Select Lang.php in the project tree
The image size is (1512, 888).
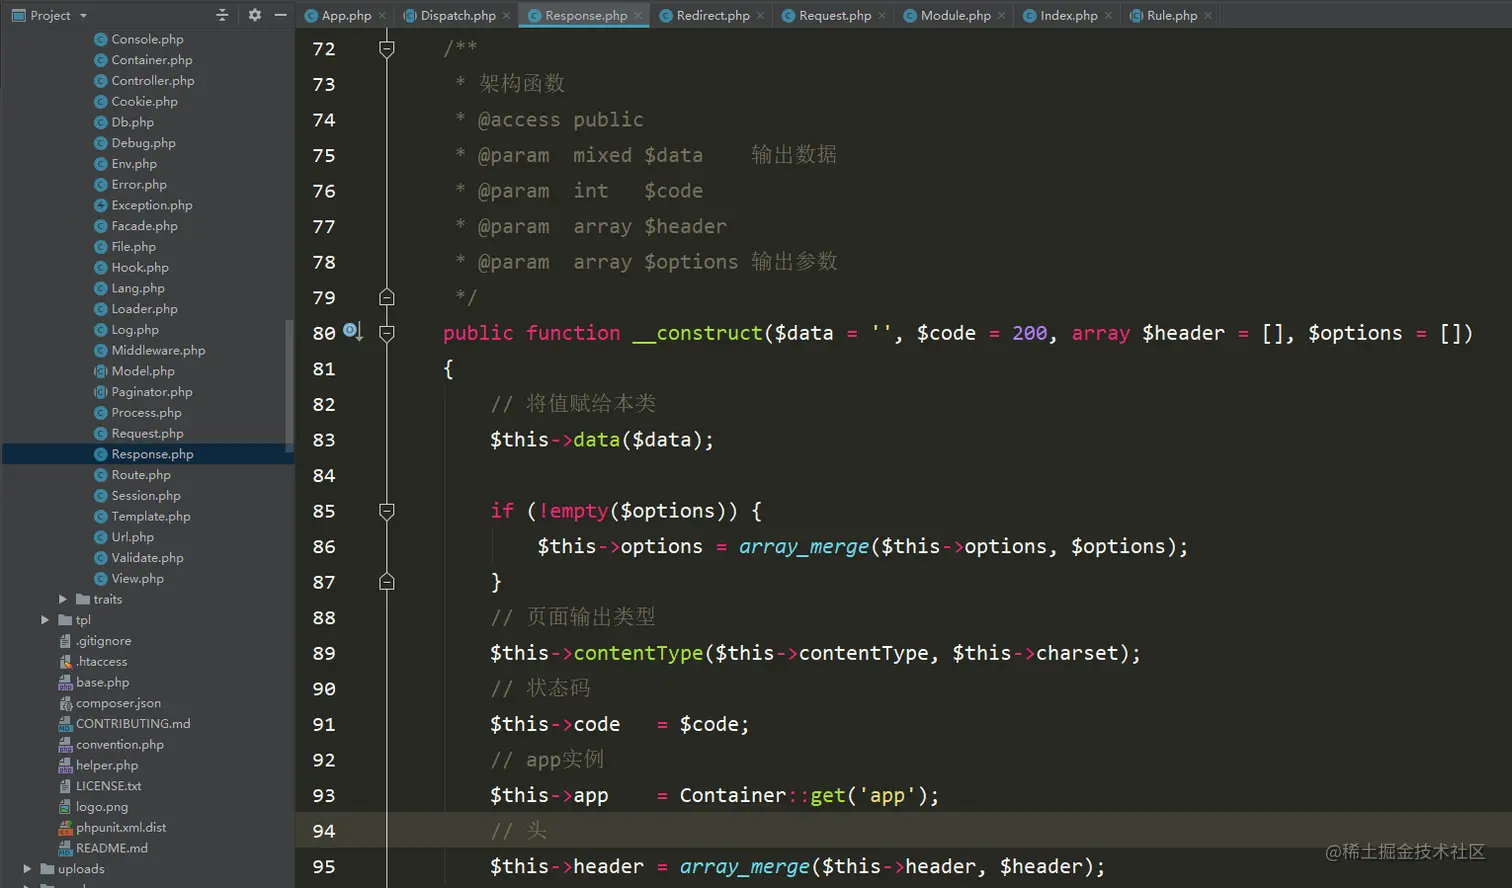tap(138, 288)
